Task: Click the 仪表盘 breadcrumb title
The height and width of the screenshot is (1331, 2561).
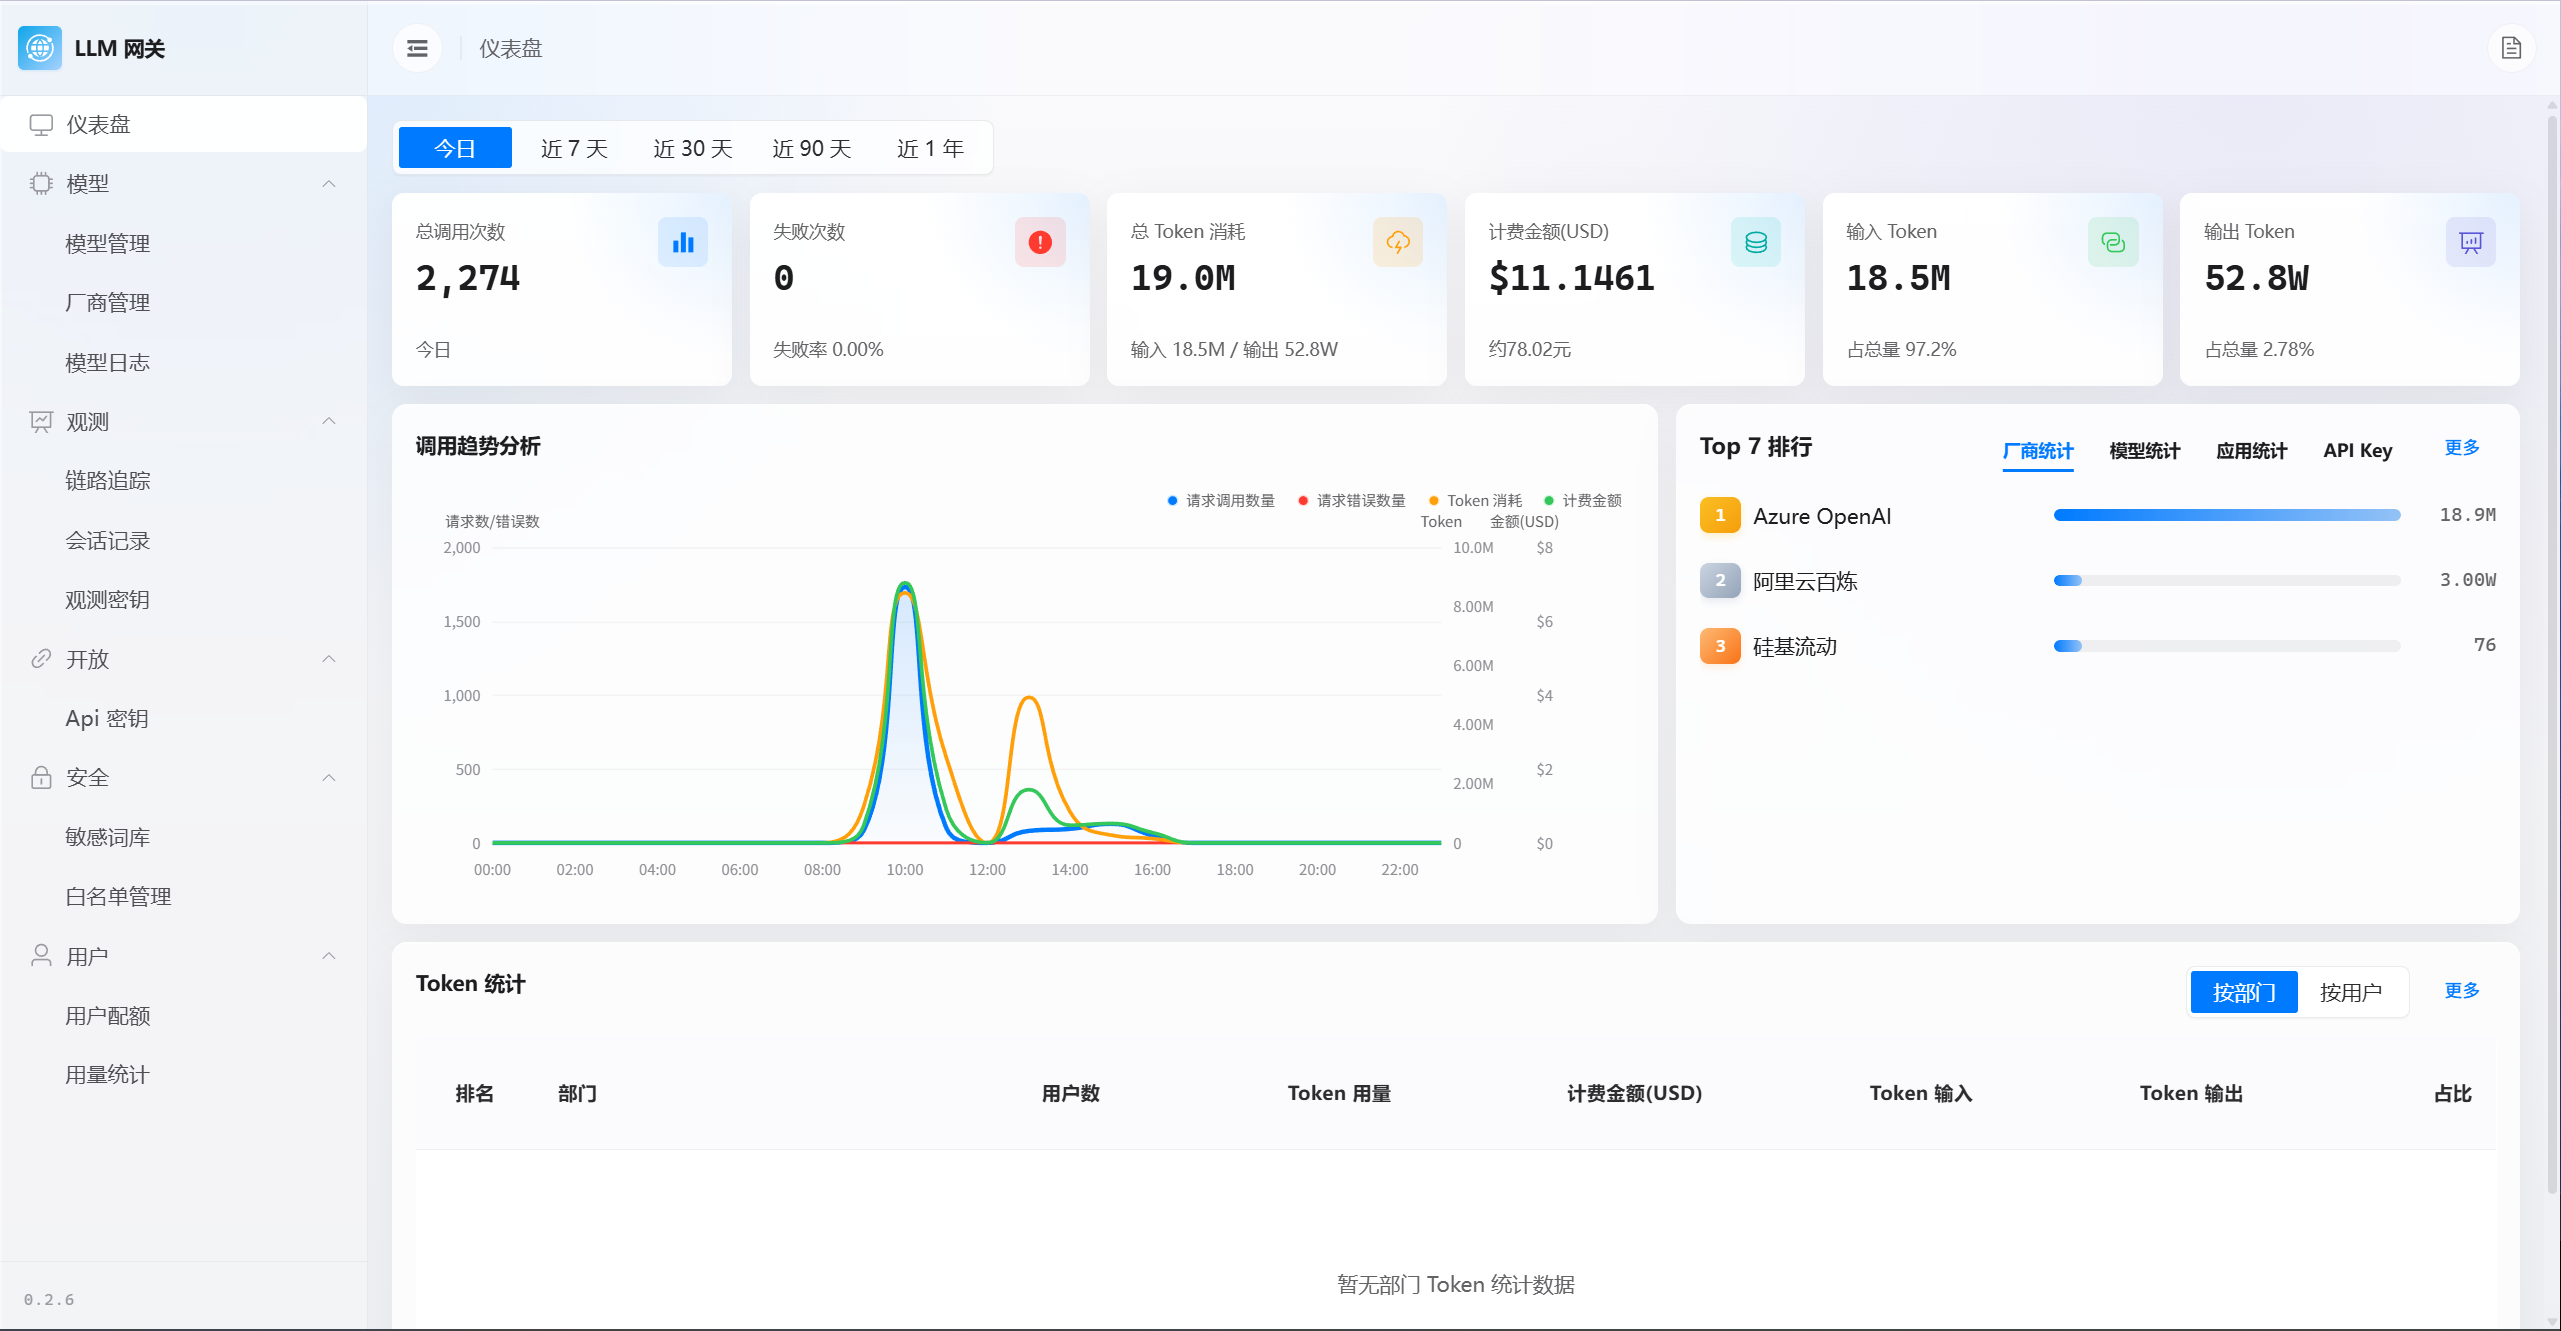Action: [510, 48]
